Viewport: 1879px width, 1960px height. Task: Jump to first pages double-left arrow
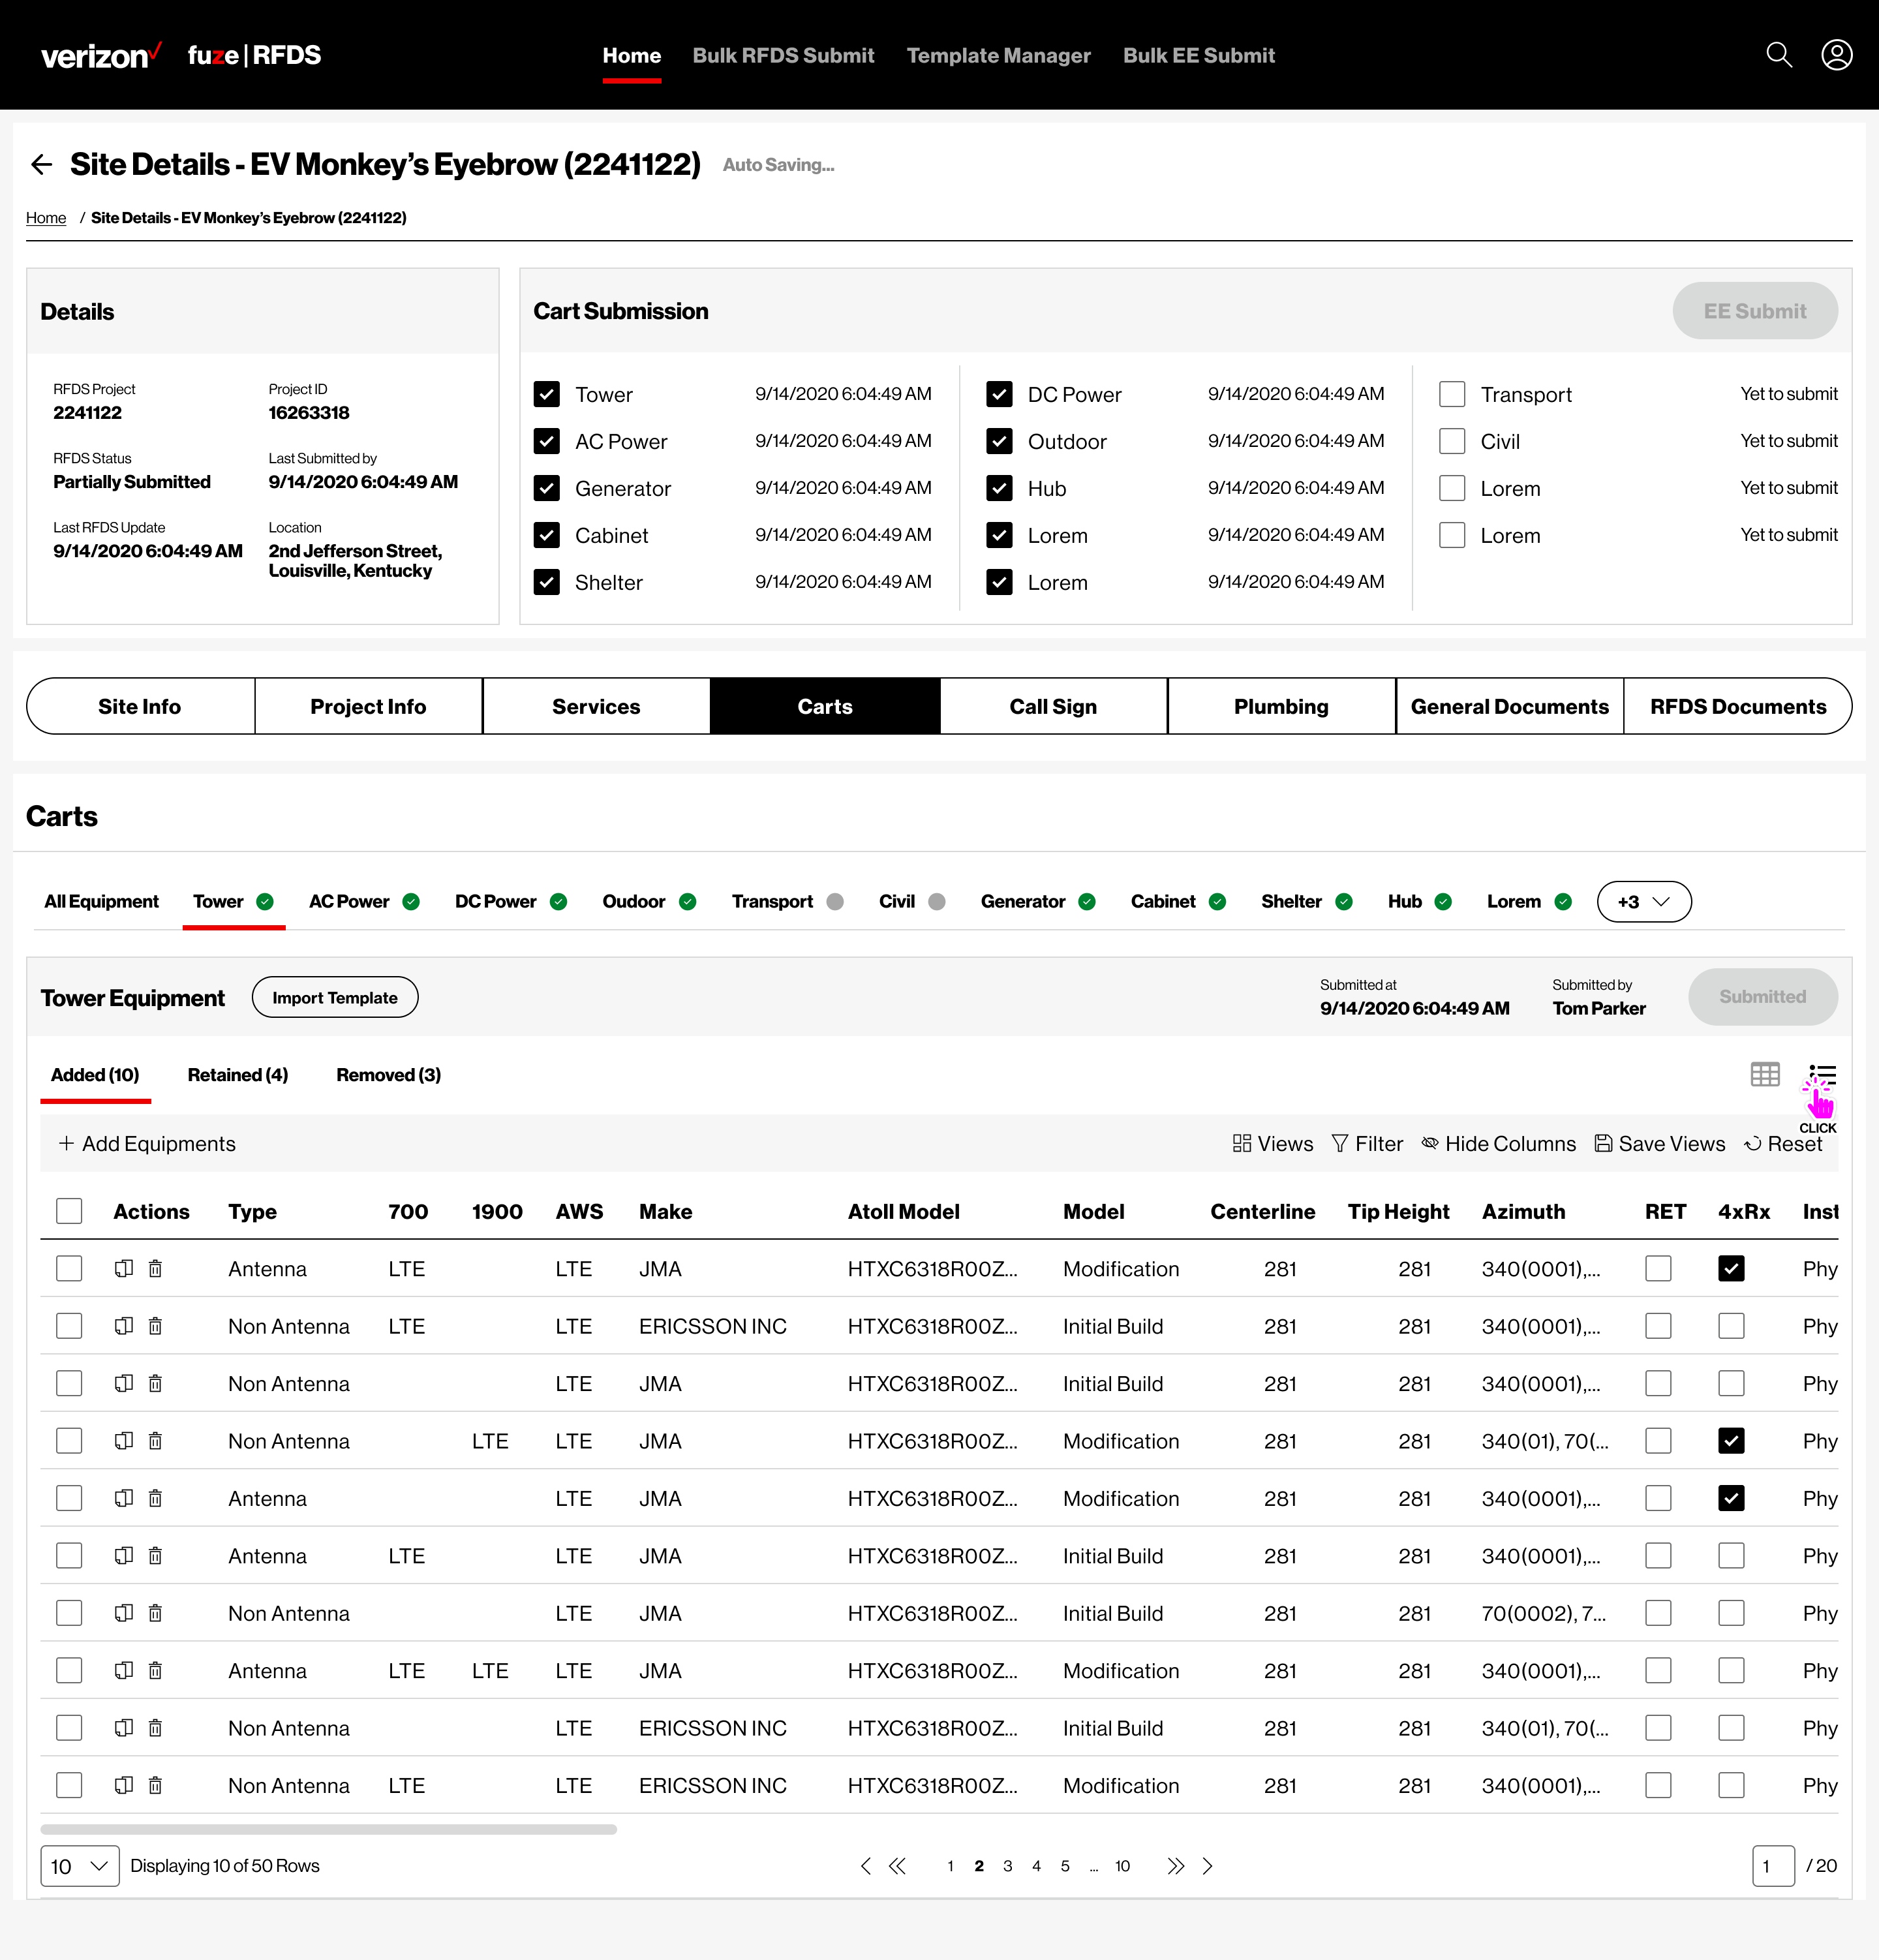(898, 1866)
